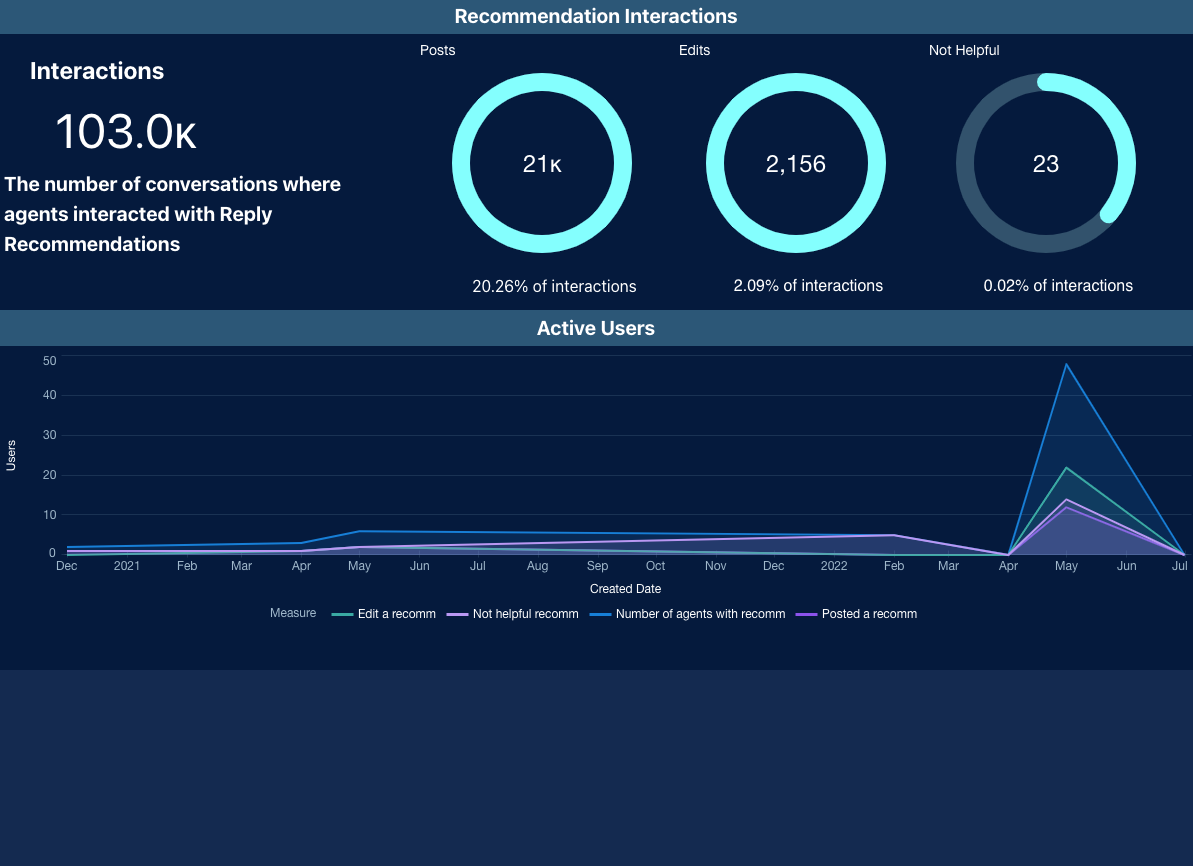Click the 21K value inside Posts donut
Viewport: 1193px width, 866px height.
542,165
